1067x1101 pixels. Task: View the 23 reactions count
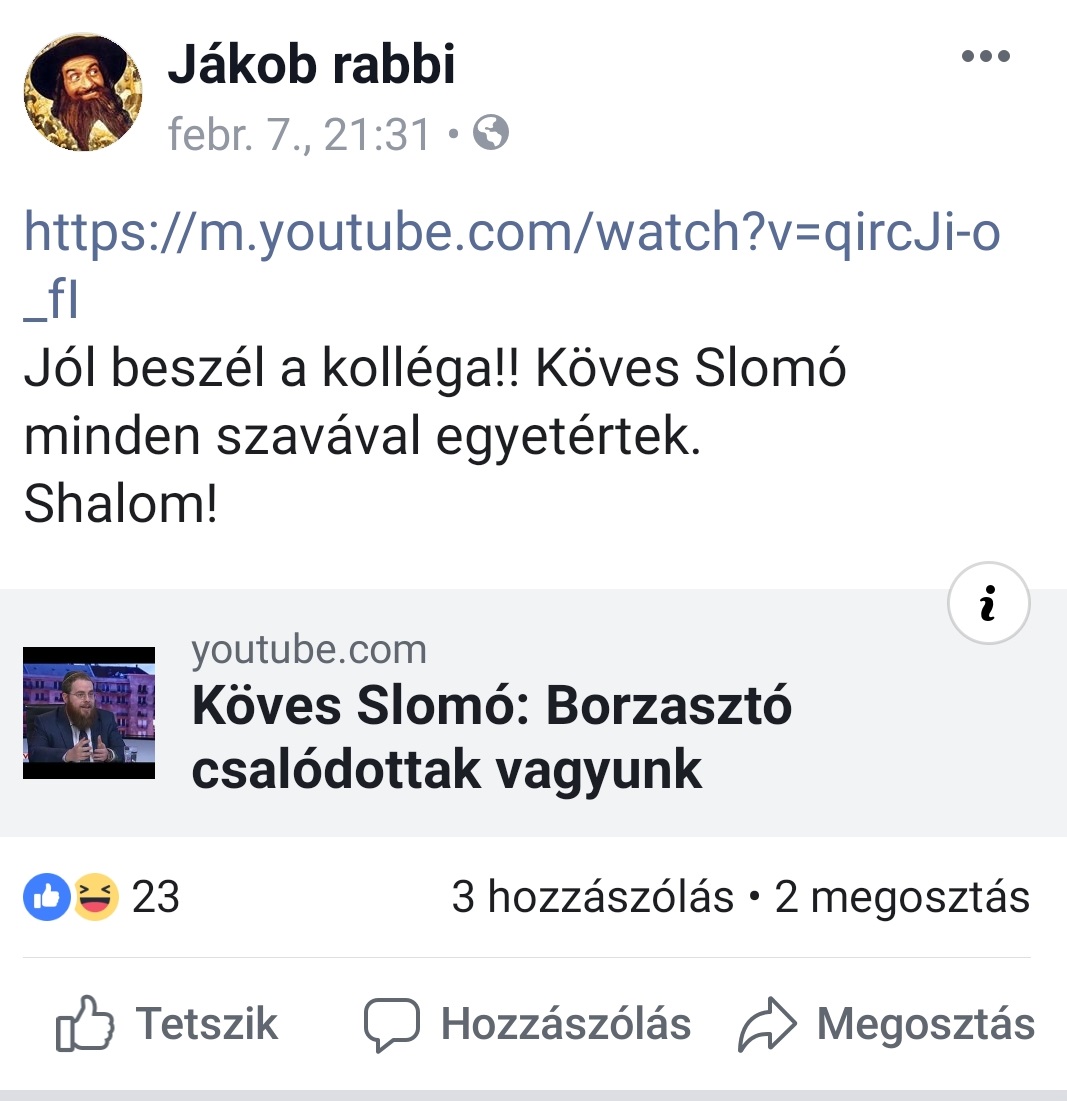156,897
